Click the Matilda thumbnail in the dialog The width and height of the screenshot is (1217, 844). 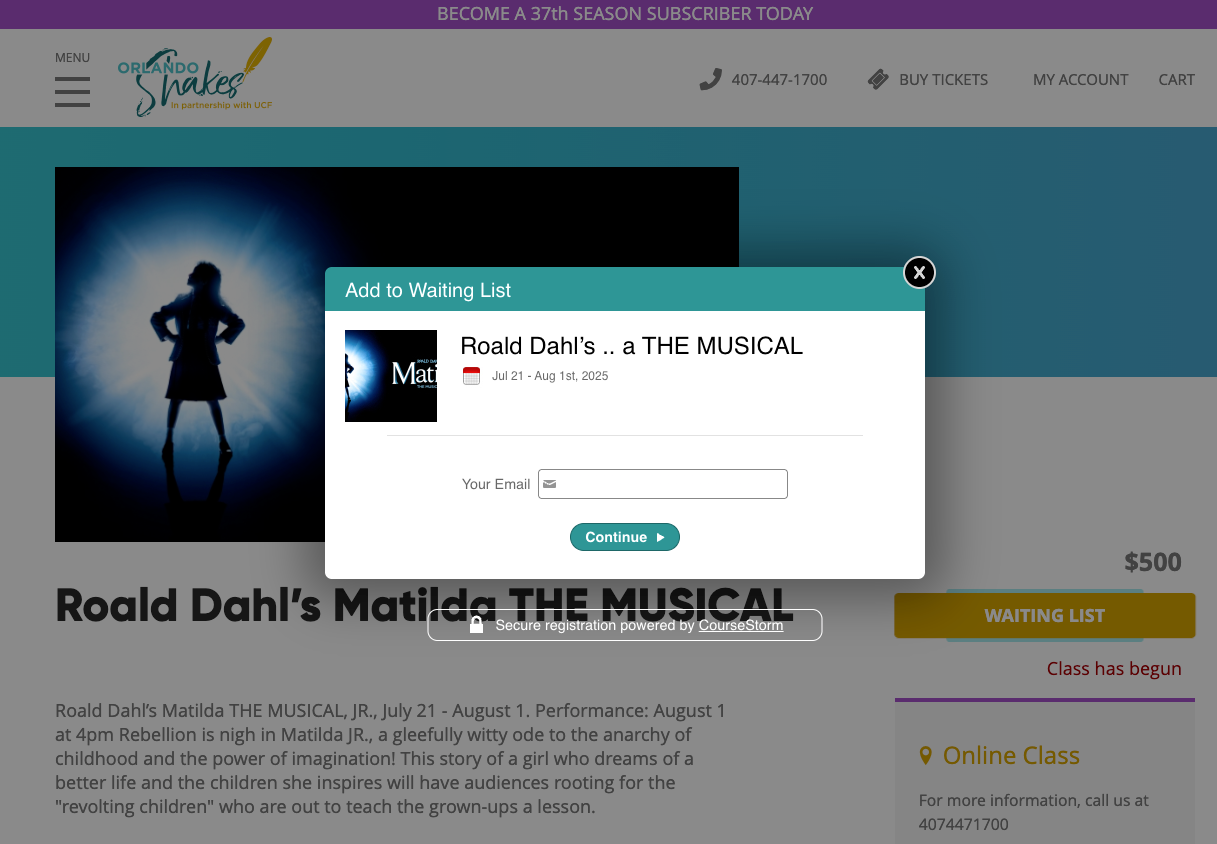391,376
